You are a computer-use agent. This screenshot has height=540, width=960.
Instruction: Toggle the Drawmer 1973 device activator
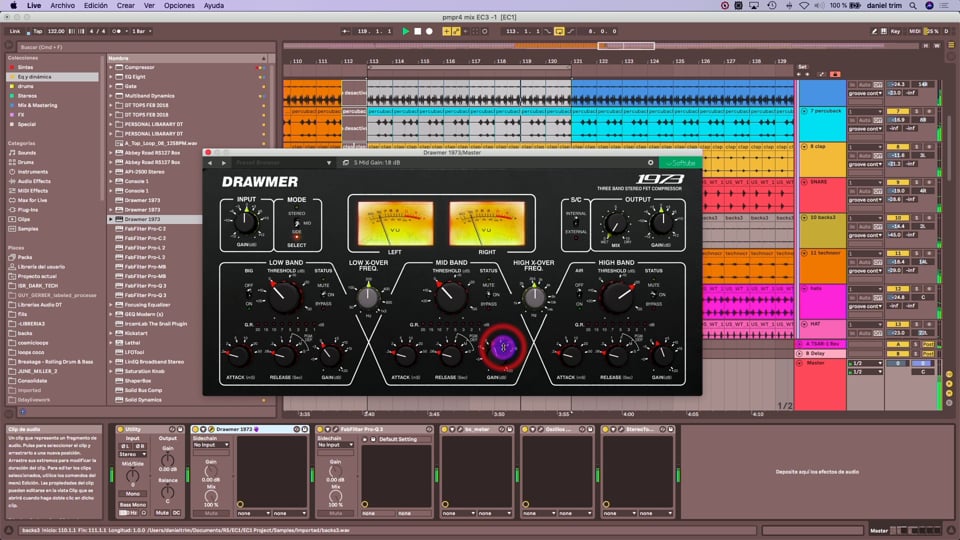click(x=195, y=429)
